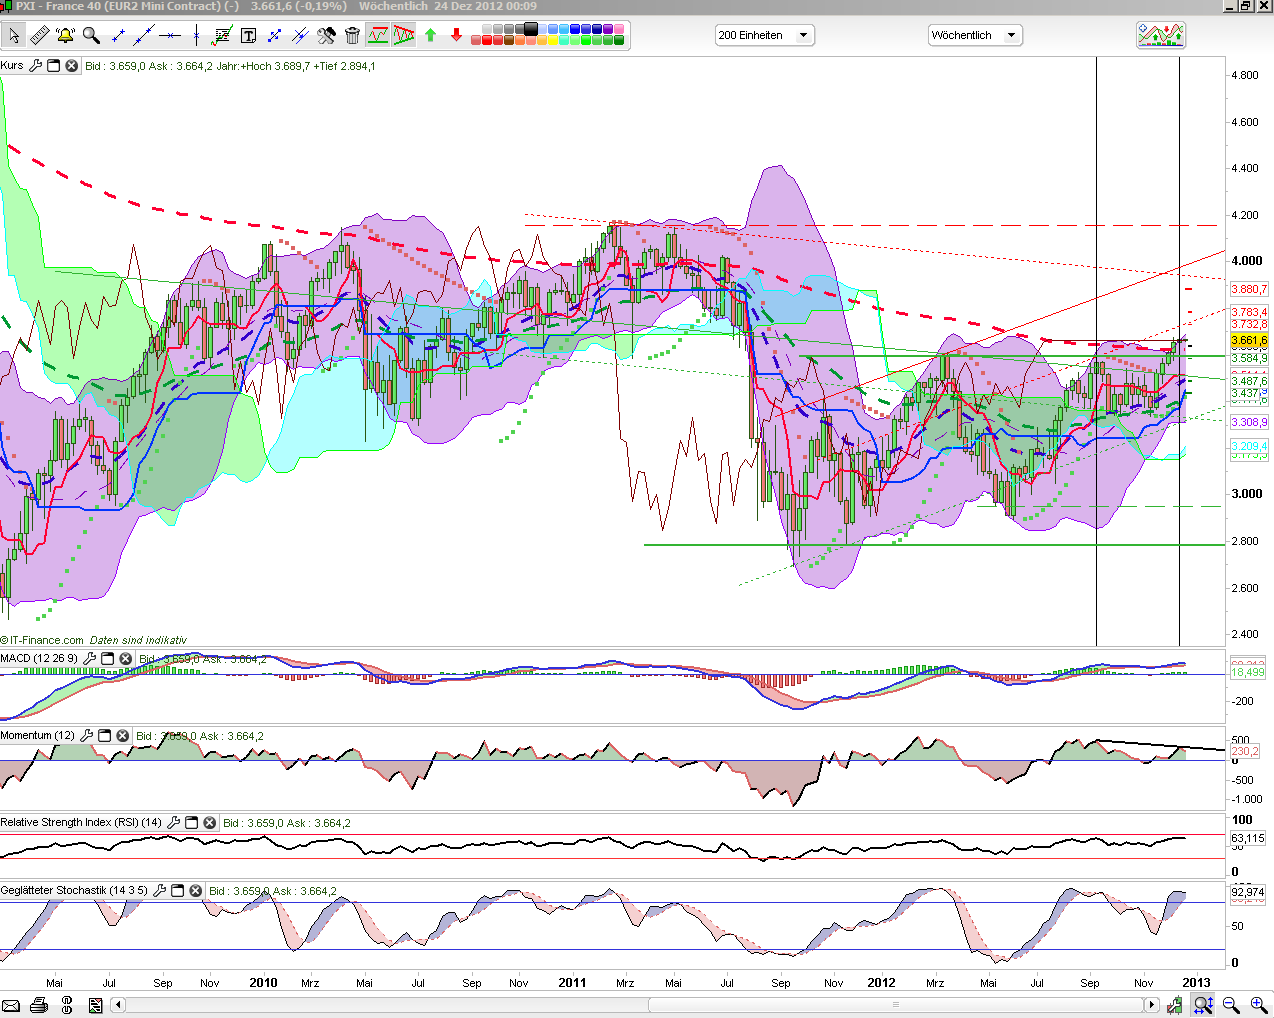Select the magnifier zoom tool

click(x=91, y=36)
